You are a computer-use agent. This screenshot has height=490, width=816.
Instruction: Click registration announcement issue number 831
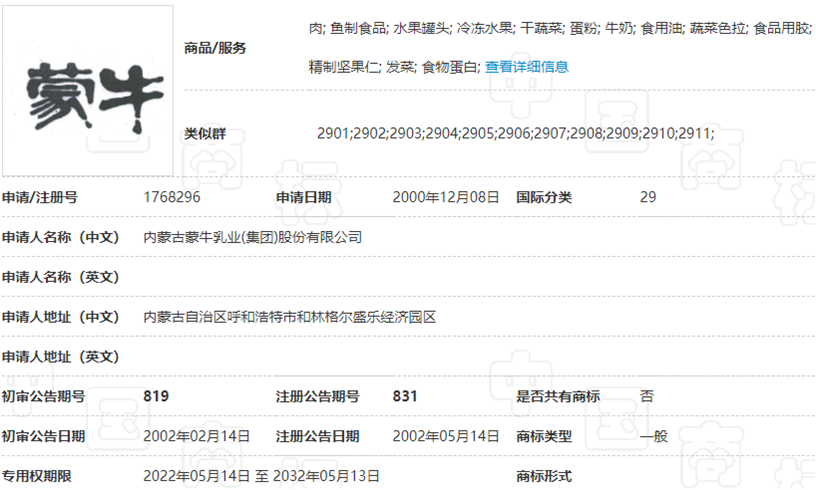406,396
